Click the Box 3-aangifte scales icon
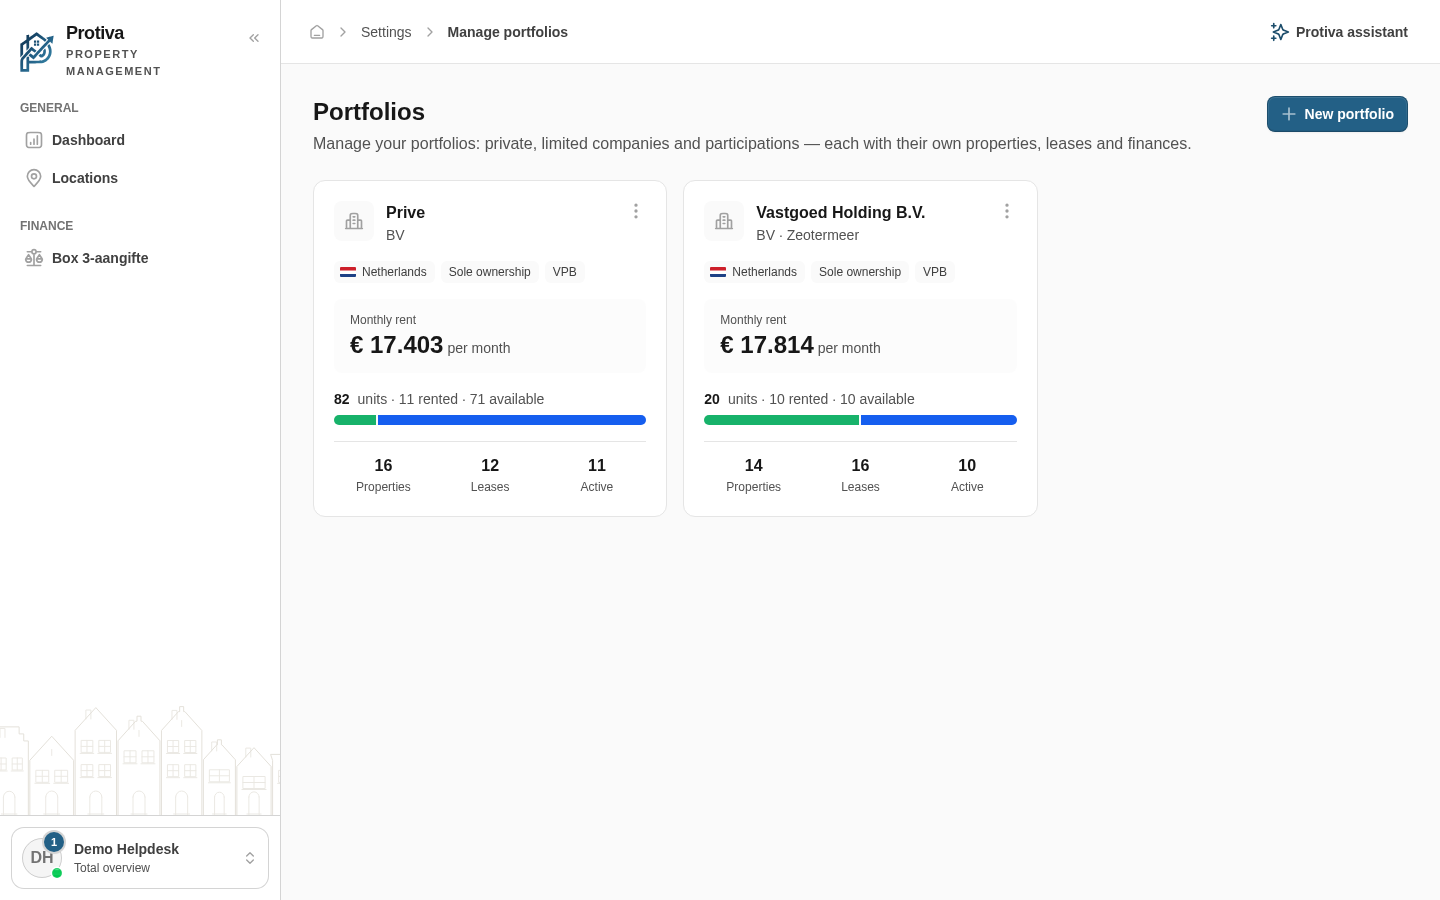This screenshot has width=1440, height=900. coord(34,258)
